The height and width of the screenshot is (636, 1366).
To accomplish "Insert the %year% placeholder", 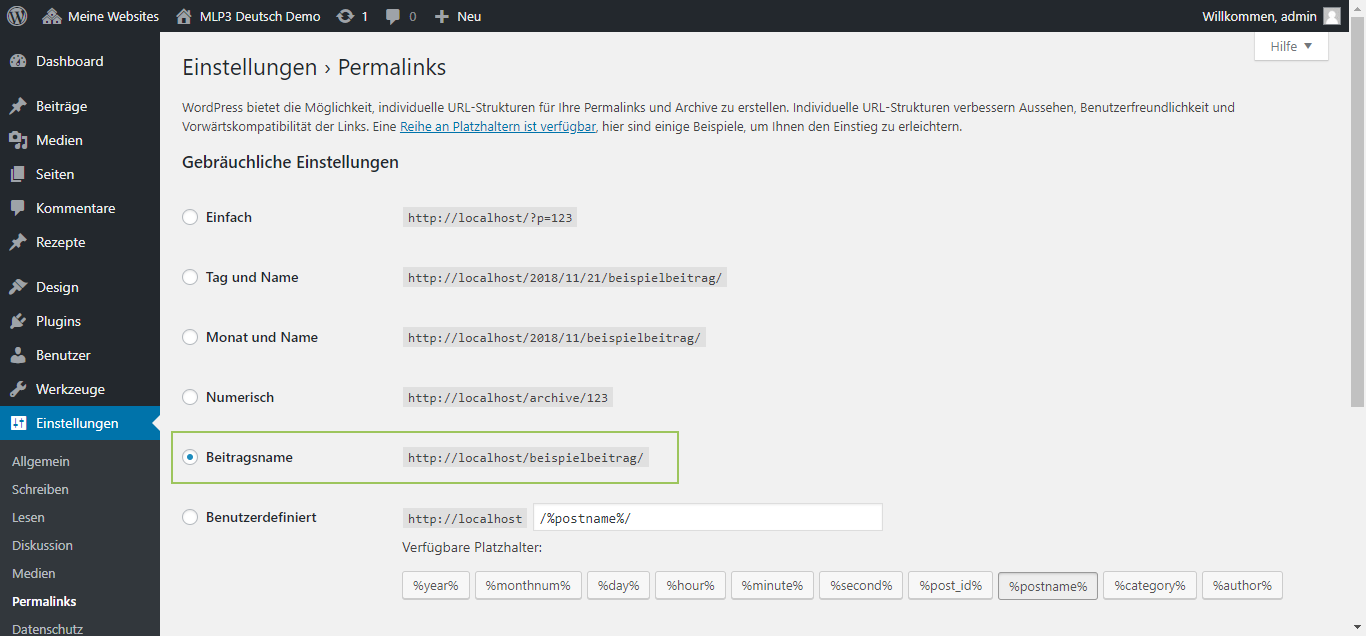I will pos(435,585).
